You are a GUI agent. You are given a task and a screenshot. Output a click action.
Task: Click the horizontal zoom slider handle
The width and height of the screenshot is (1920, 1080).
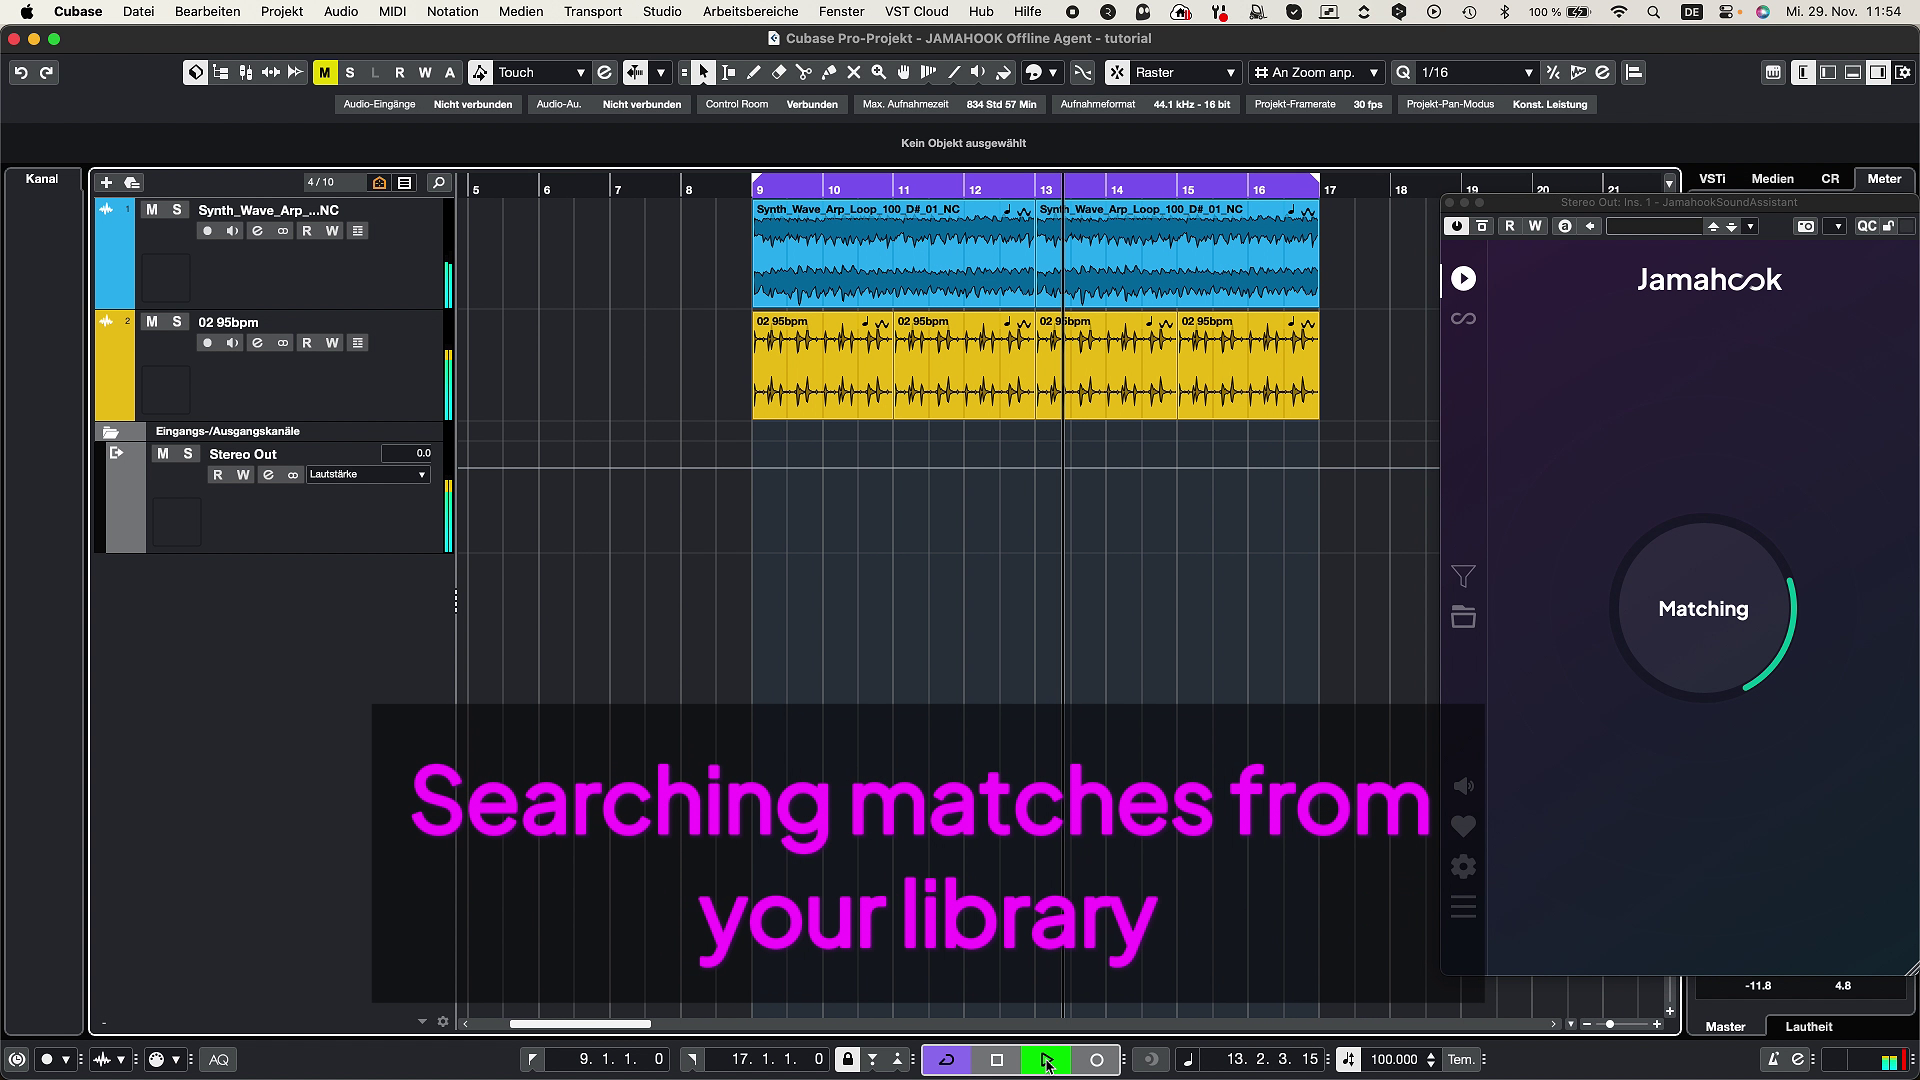[x=1609, y=1024]
